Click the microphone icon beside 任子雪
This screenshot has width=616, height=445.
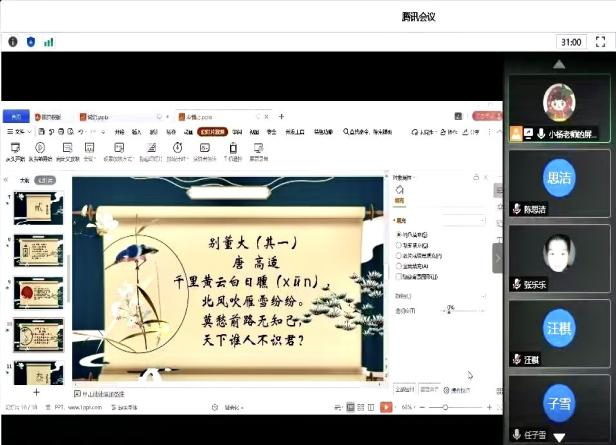(x=516, y=435)
